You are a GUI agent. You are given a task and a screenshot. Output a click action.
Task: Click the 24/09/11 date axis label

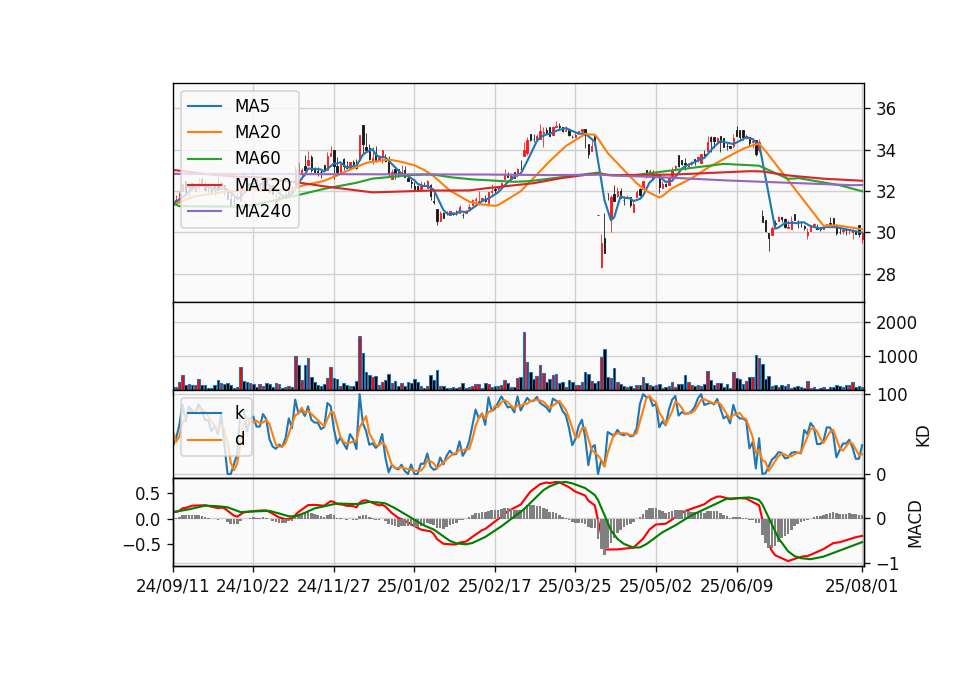(x=173, y=586)
